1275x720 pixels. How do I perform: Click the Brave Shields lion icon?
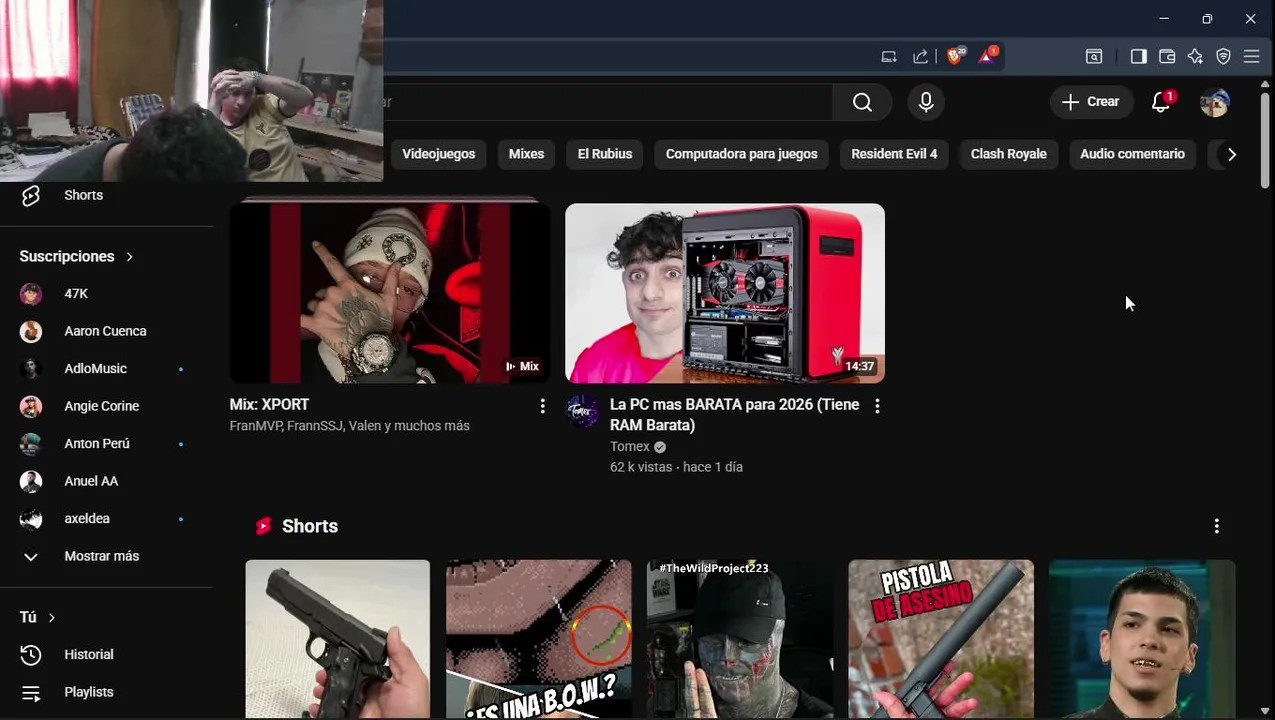click(955, 56)
